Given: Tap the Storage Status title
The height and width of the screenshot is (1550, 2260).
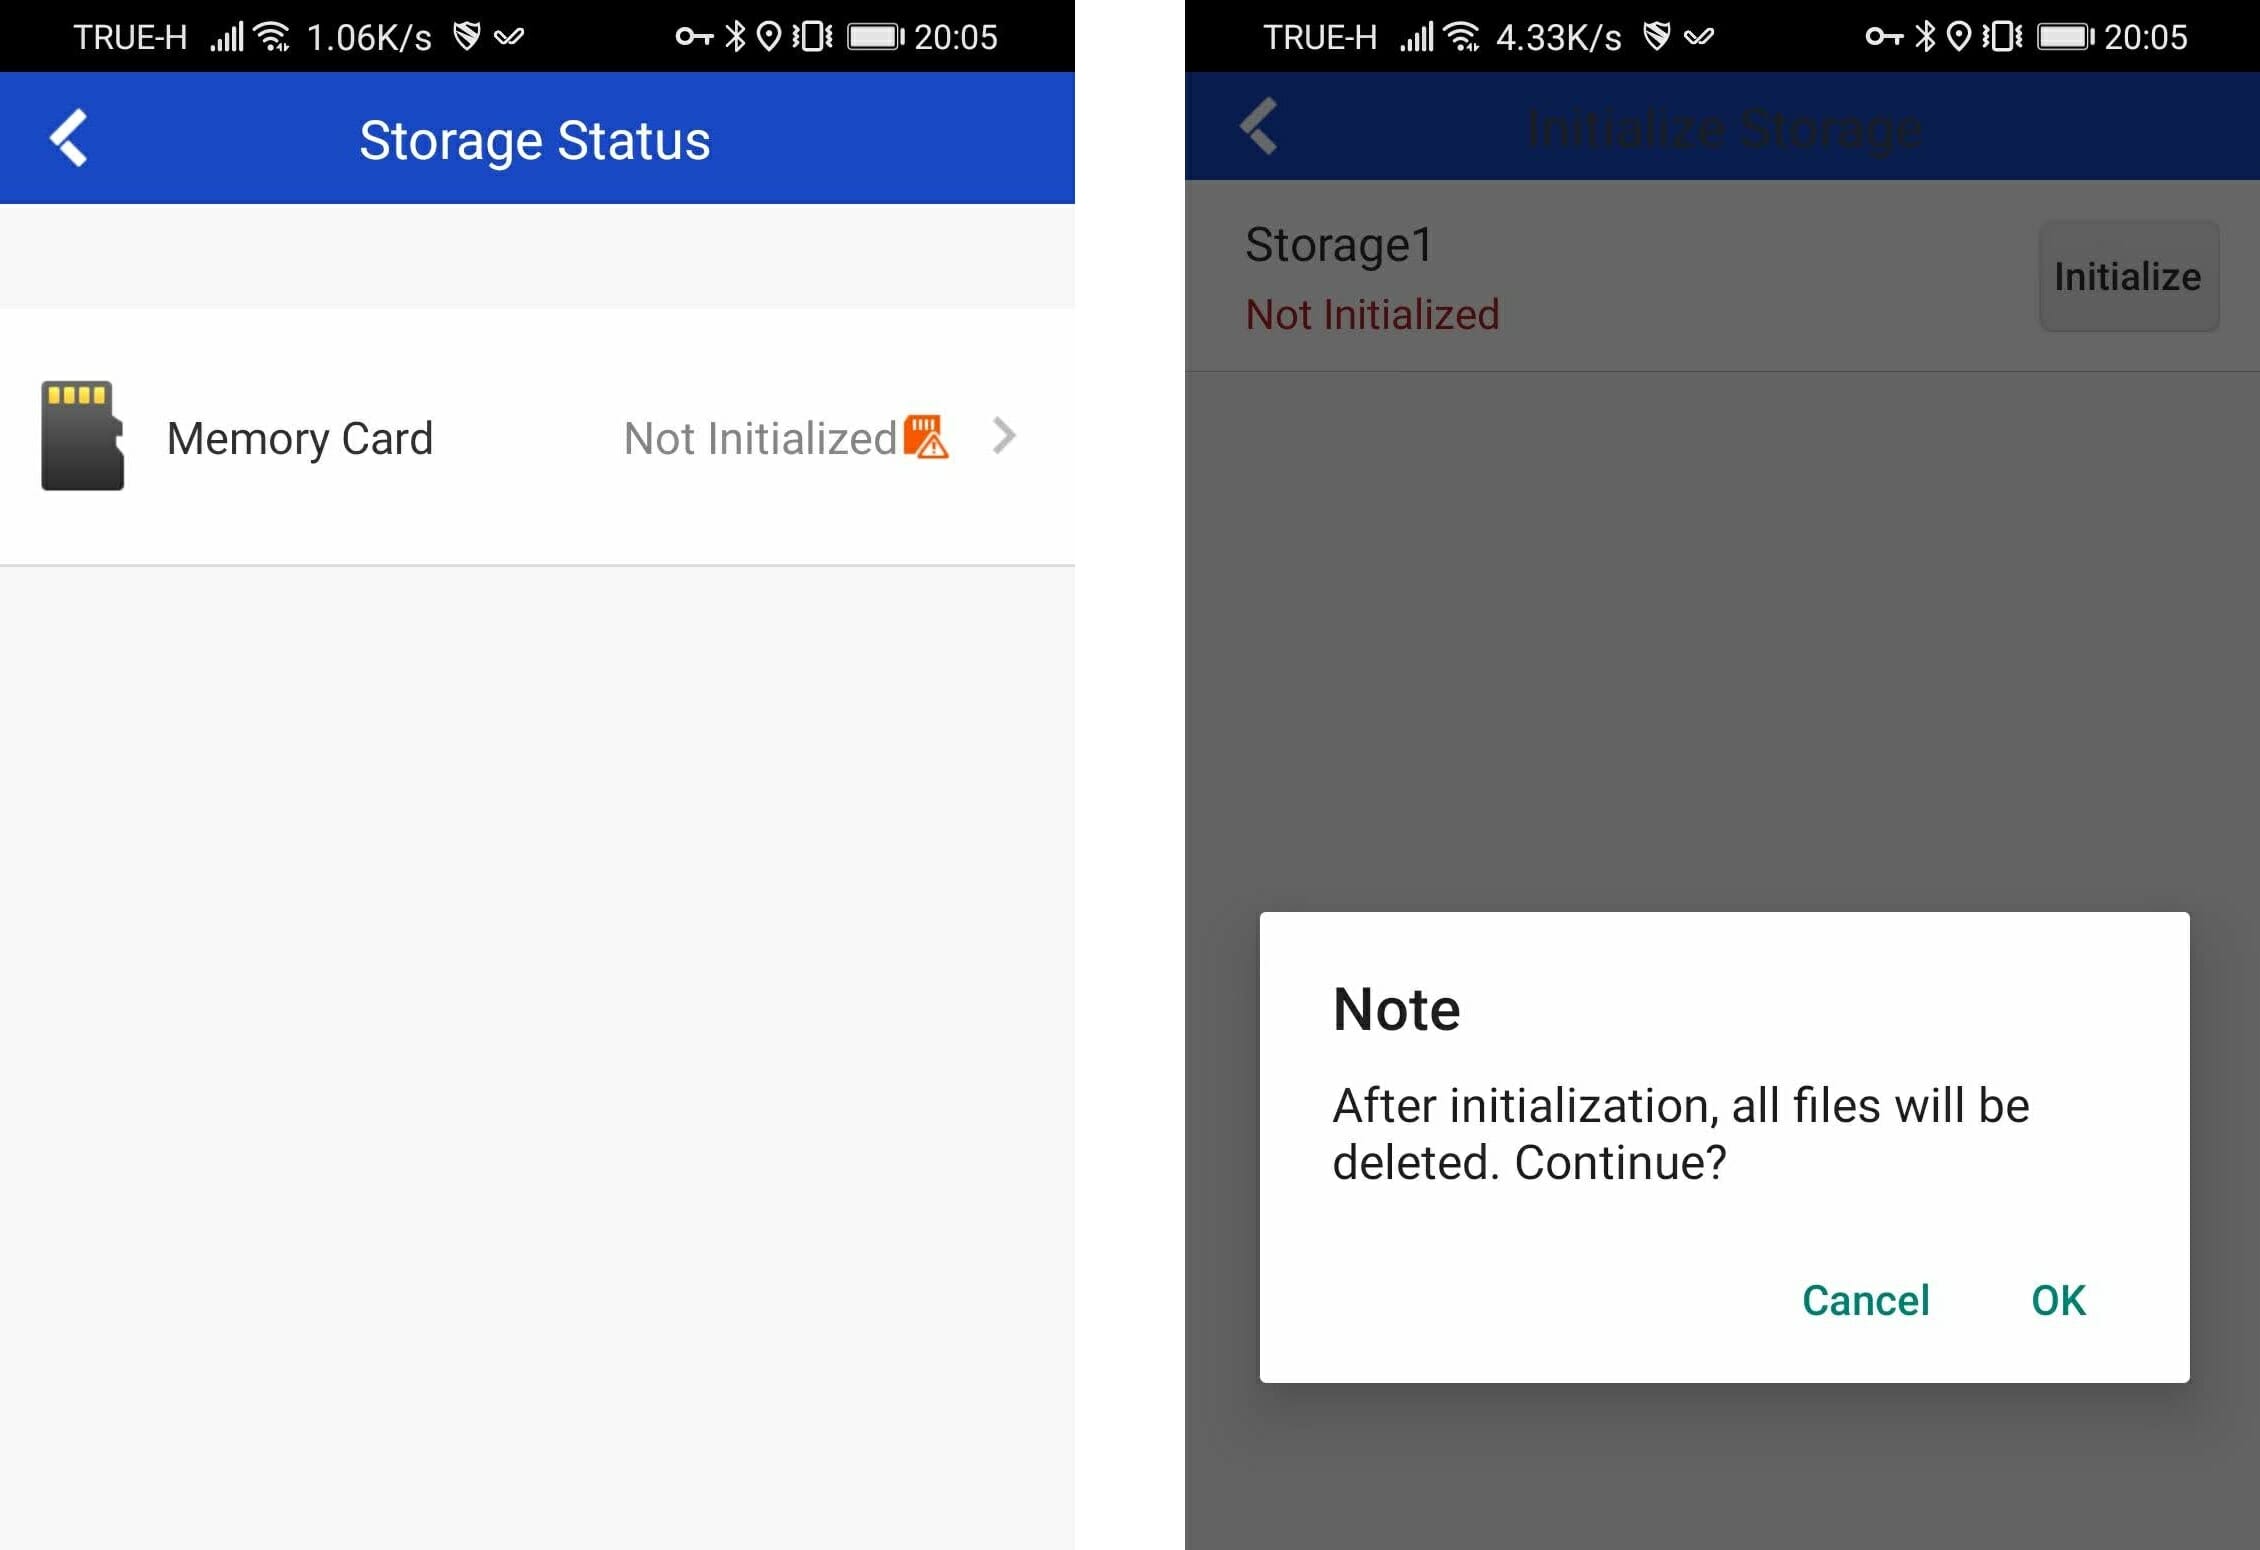Looking at the screenshot, I should coord(535,140).
